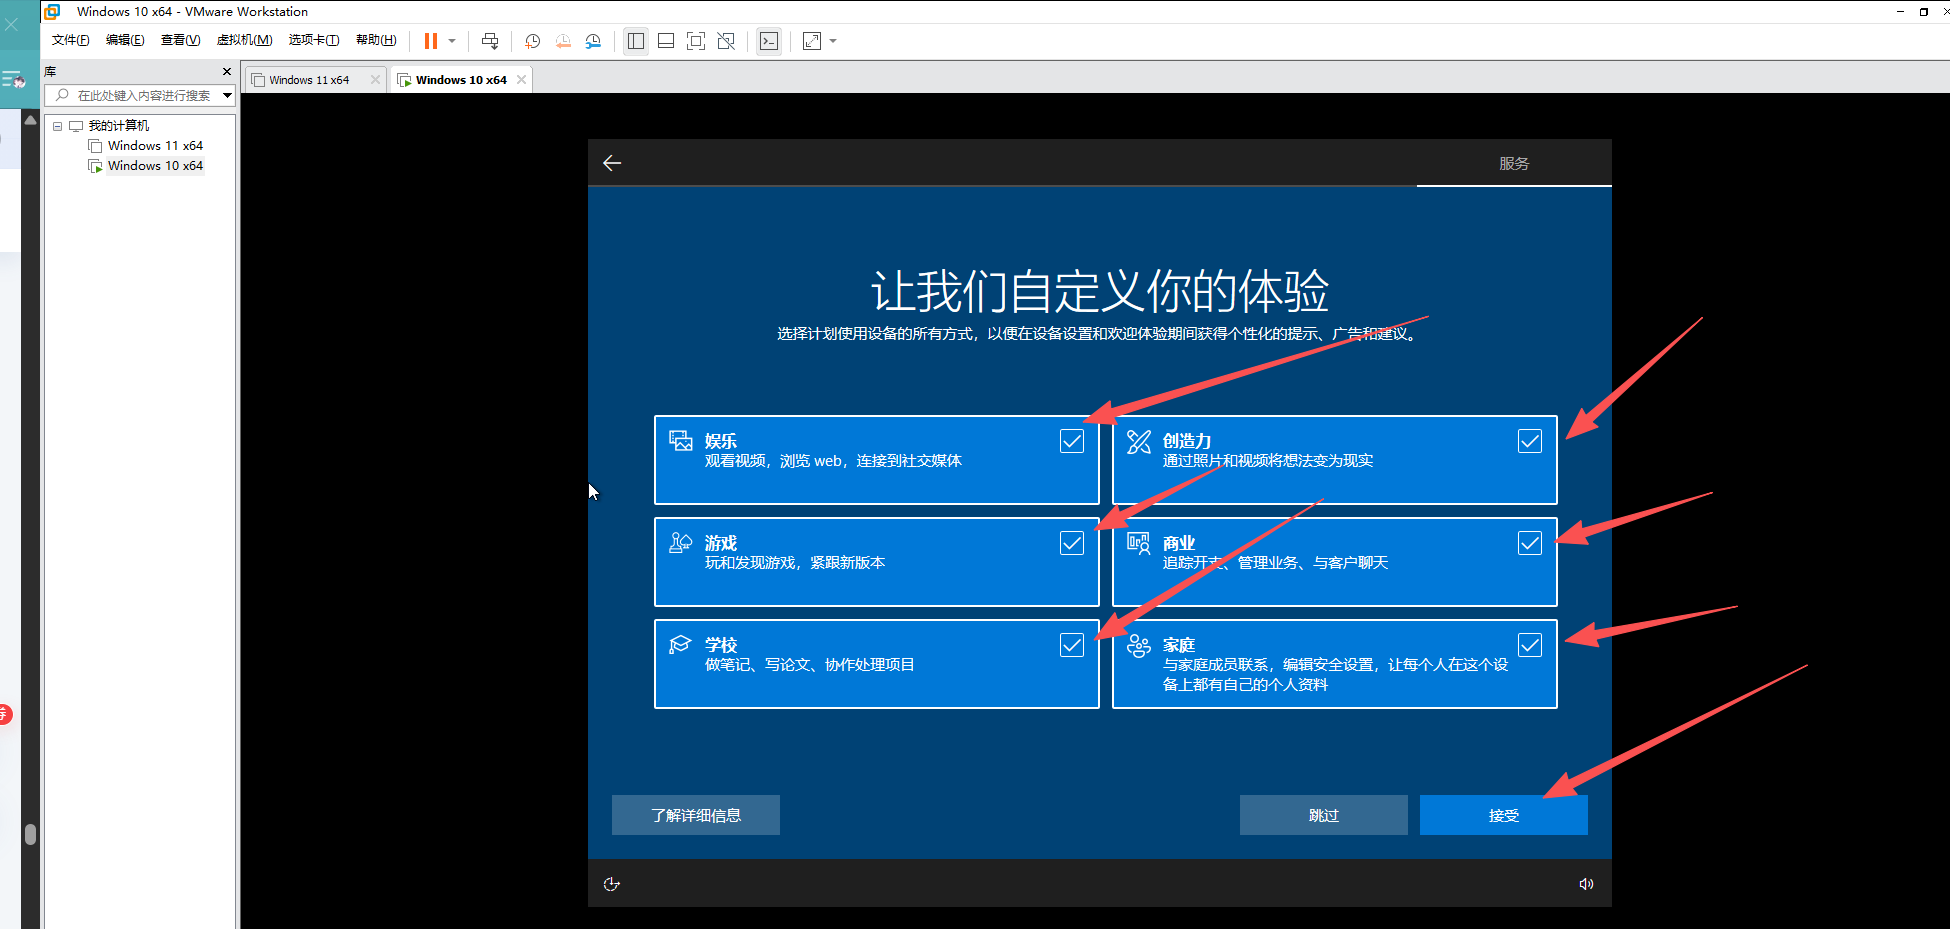Click the 创造力 creativity icon
Screen dimensions: 1950x929
tap(1139, 441)
